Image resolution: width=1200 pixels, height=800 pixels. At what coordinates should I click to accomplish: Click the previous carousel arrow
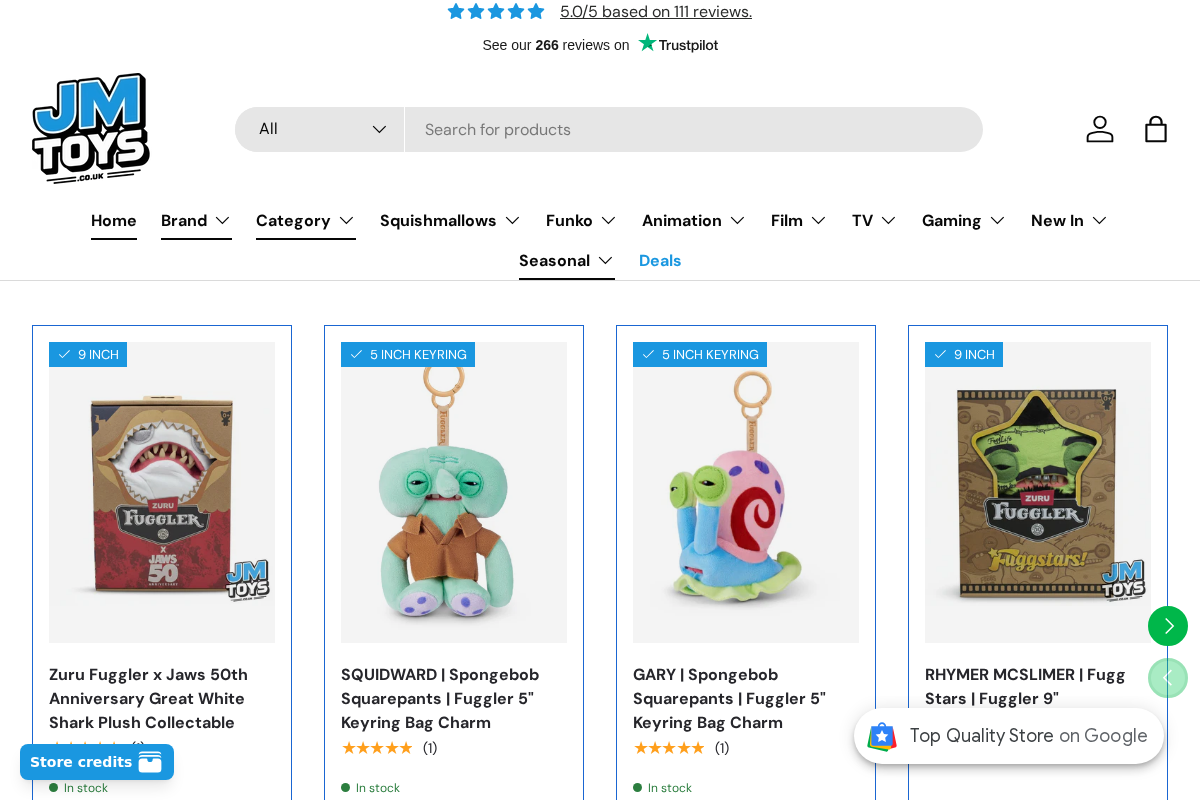point(1167,678)
